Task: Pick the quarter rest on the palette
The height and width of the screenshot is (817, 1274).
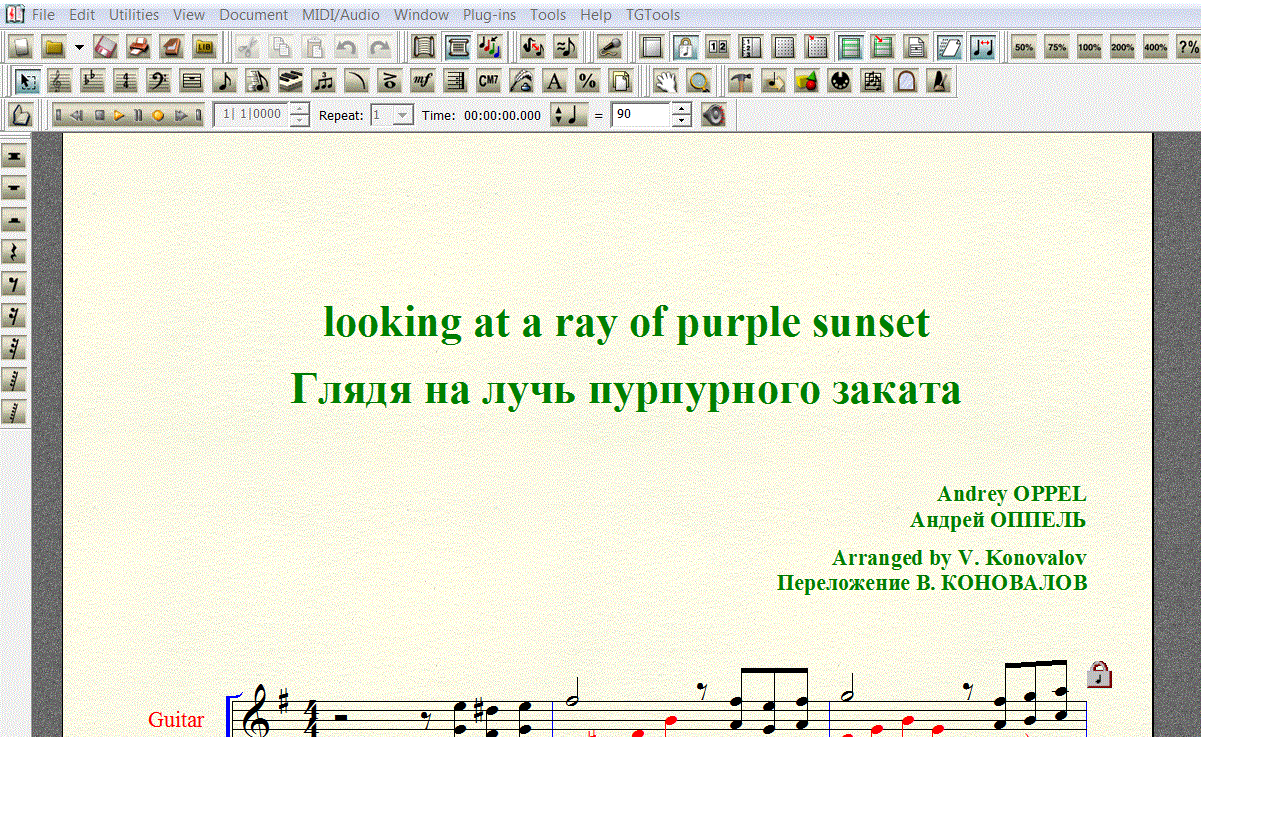Action: pyautogui.click(x=14, y=252)
